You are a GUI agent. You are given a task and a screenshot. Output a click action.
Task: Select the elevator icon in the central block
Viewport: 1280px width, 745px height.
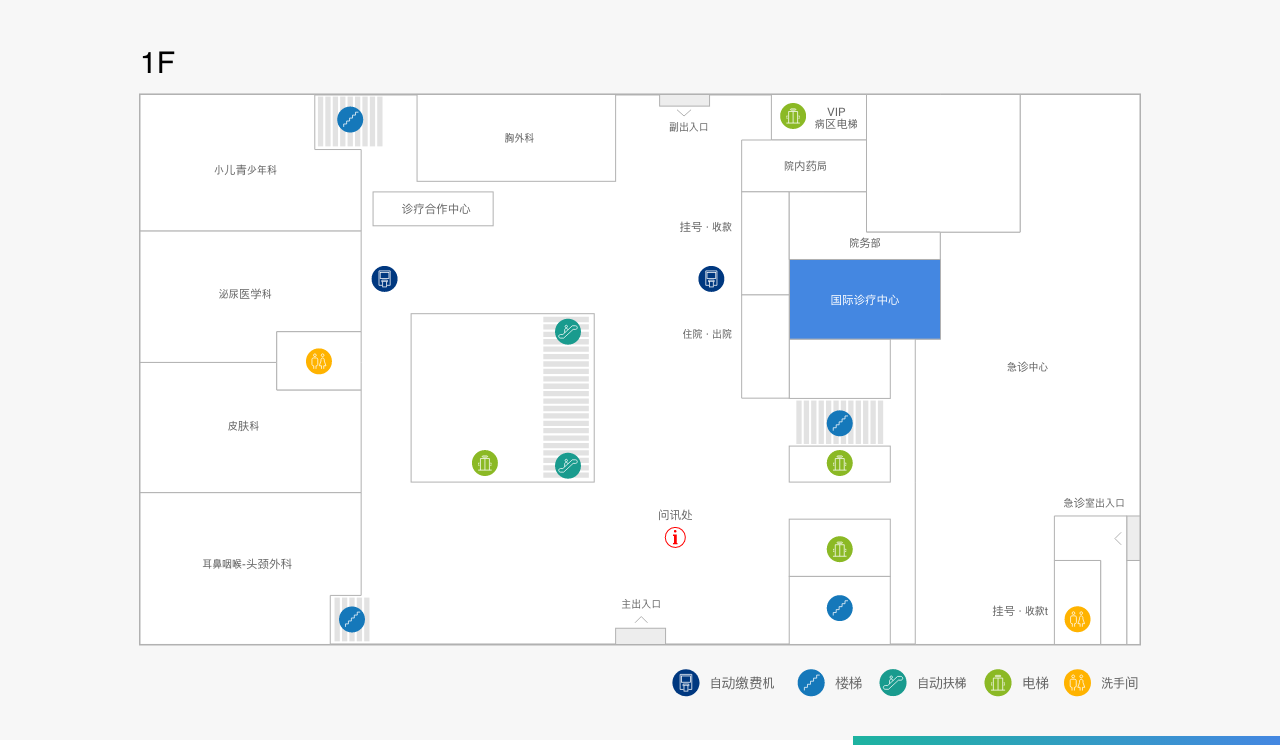485,463
